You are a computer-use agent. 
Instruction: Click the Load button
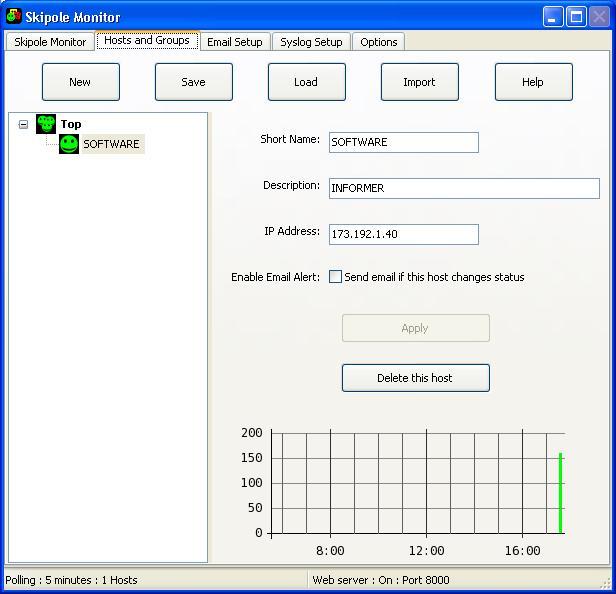point(306,82)
